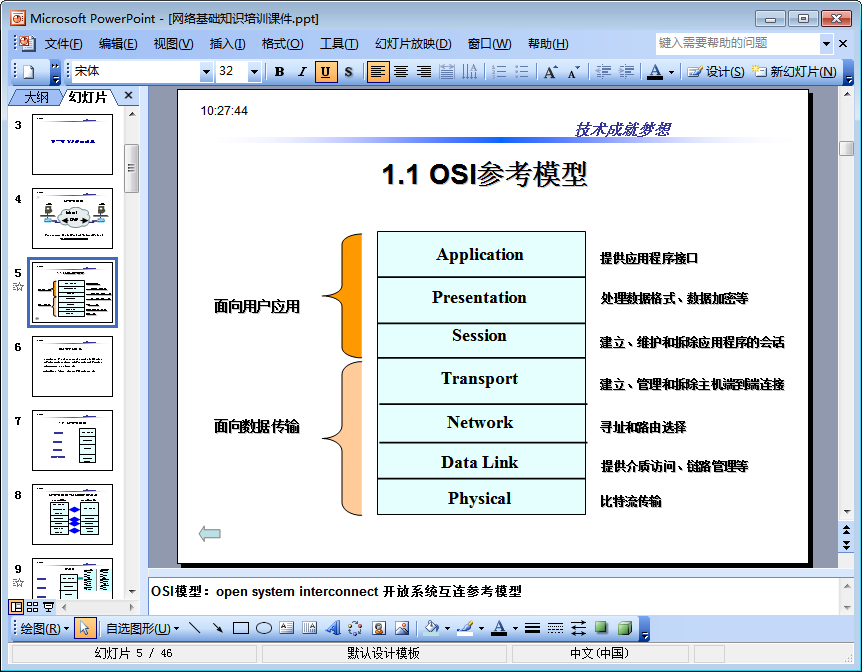Screen dimensions: 862x672
Task: Open Shadow Style options icon
Action: (x=601, y=628)
